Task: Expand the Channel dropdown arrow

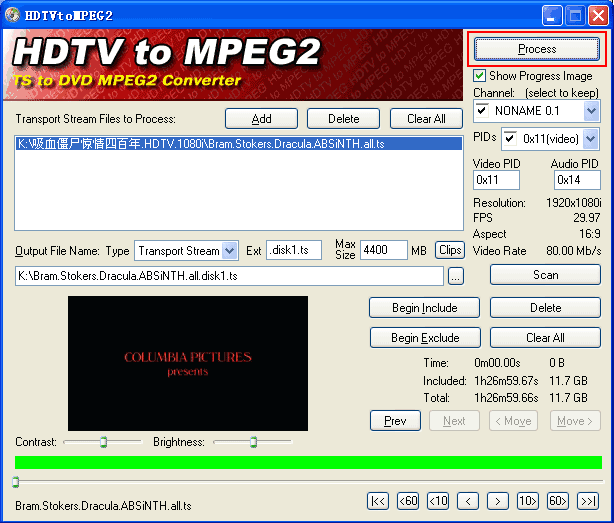Action: 591,110
